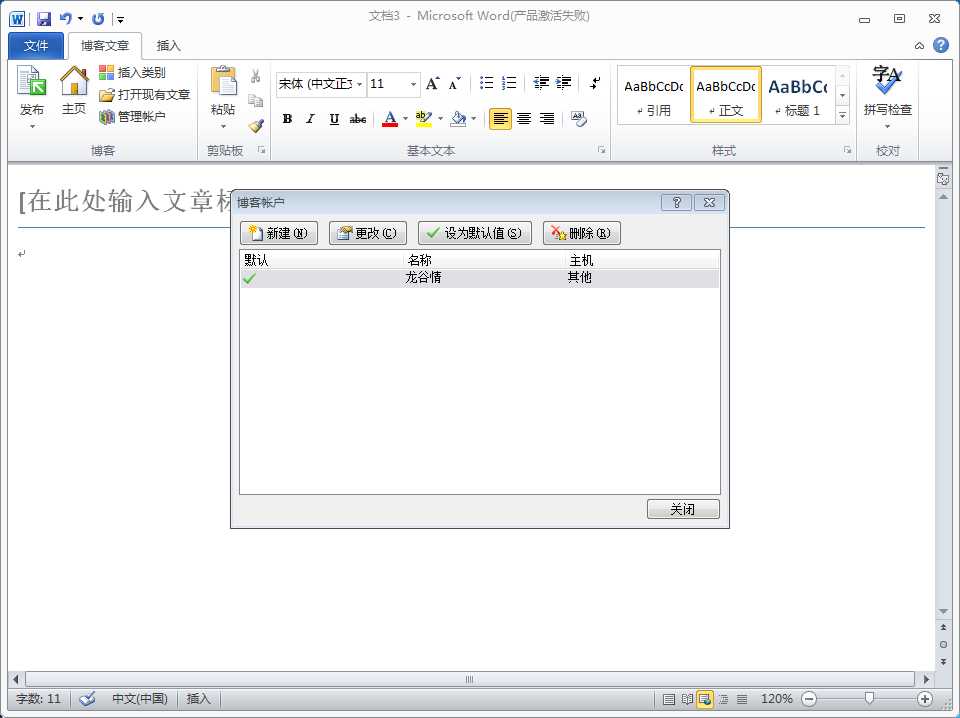Viewport: 960px width, 718px height.
Task: Click Remove (删除) account button
Action: pos(582,233)
